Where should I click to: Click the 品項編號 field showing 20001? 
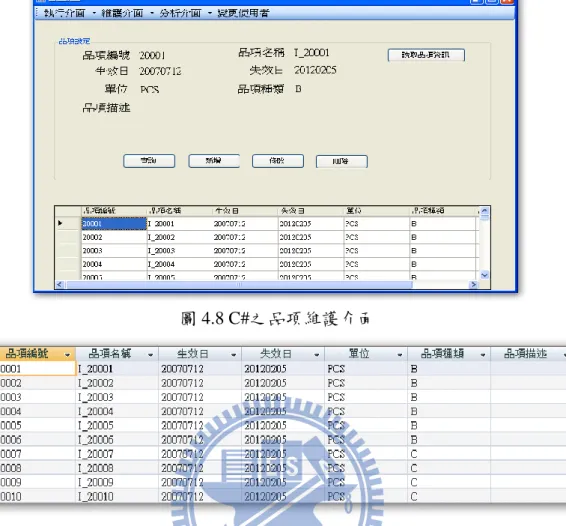pos(152,55)
